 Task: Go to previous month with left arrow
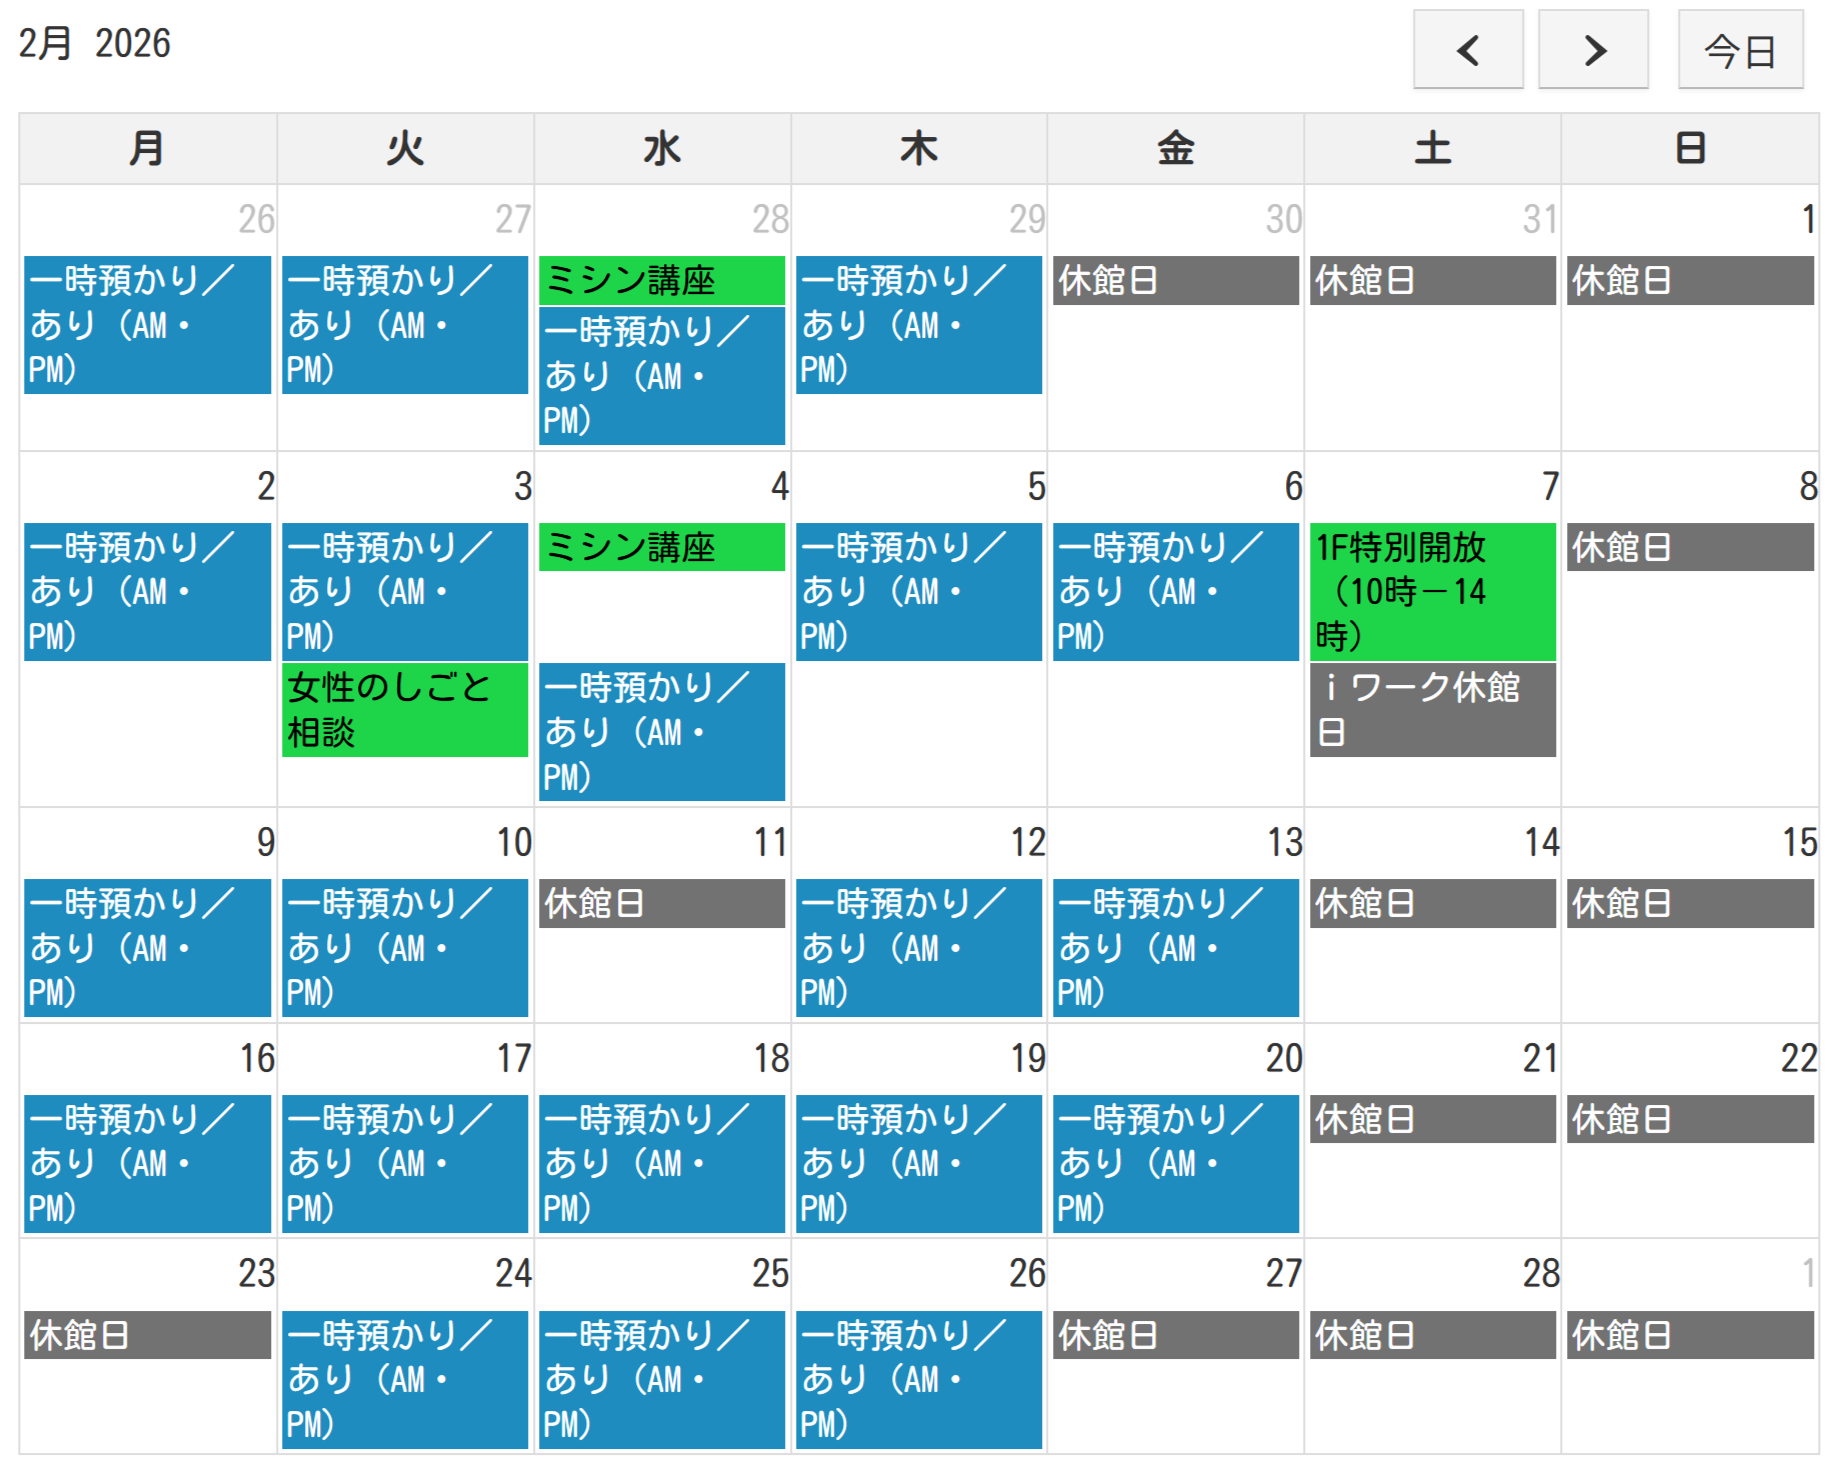click(x=1467, y=50)
